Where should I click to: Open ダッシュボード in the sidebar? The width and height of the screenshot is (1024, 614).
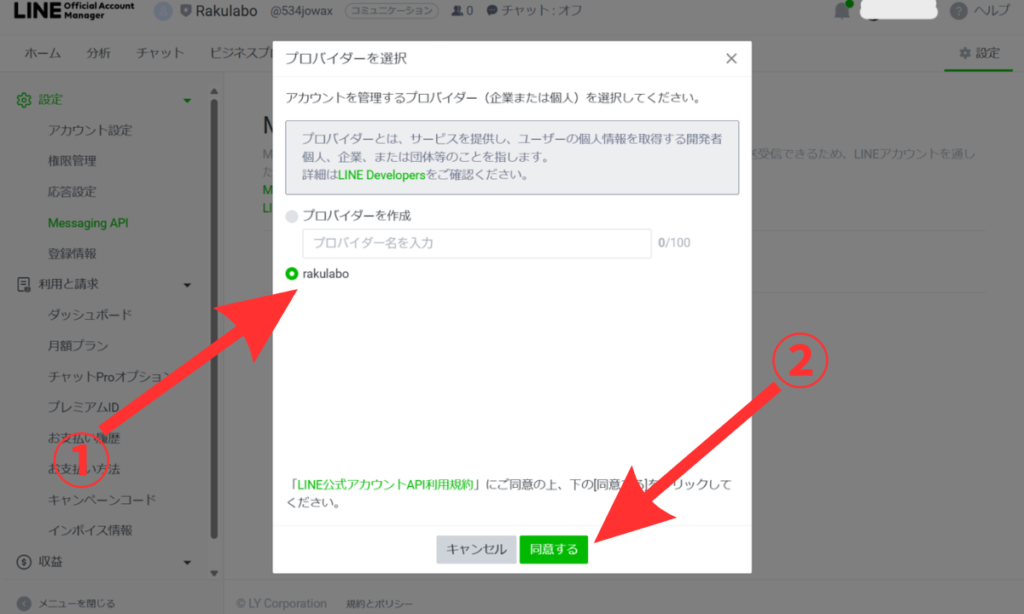89,315
